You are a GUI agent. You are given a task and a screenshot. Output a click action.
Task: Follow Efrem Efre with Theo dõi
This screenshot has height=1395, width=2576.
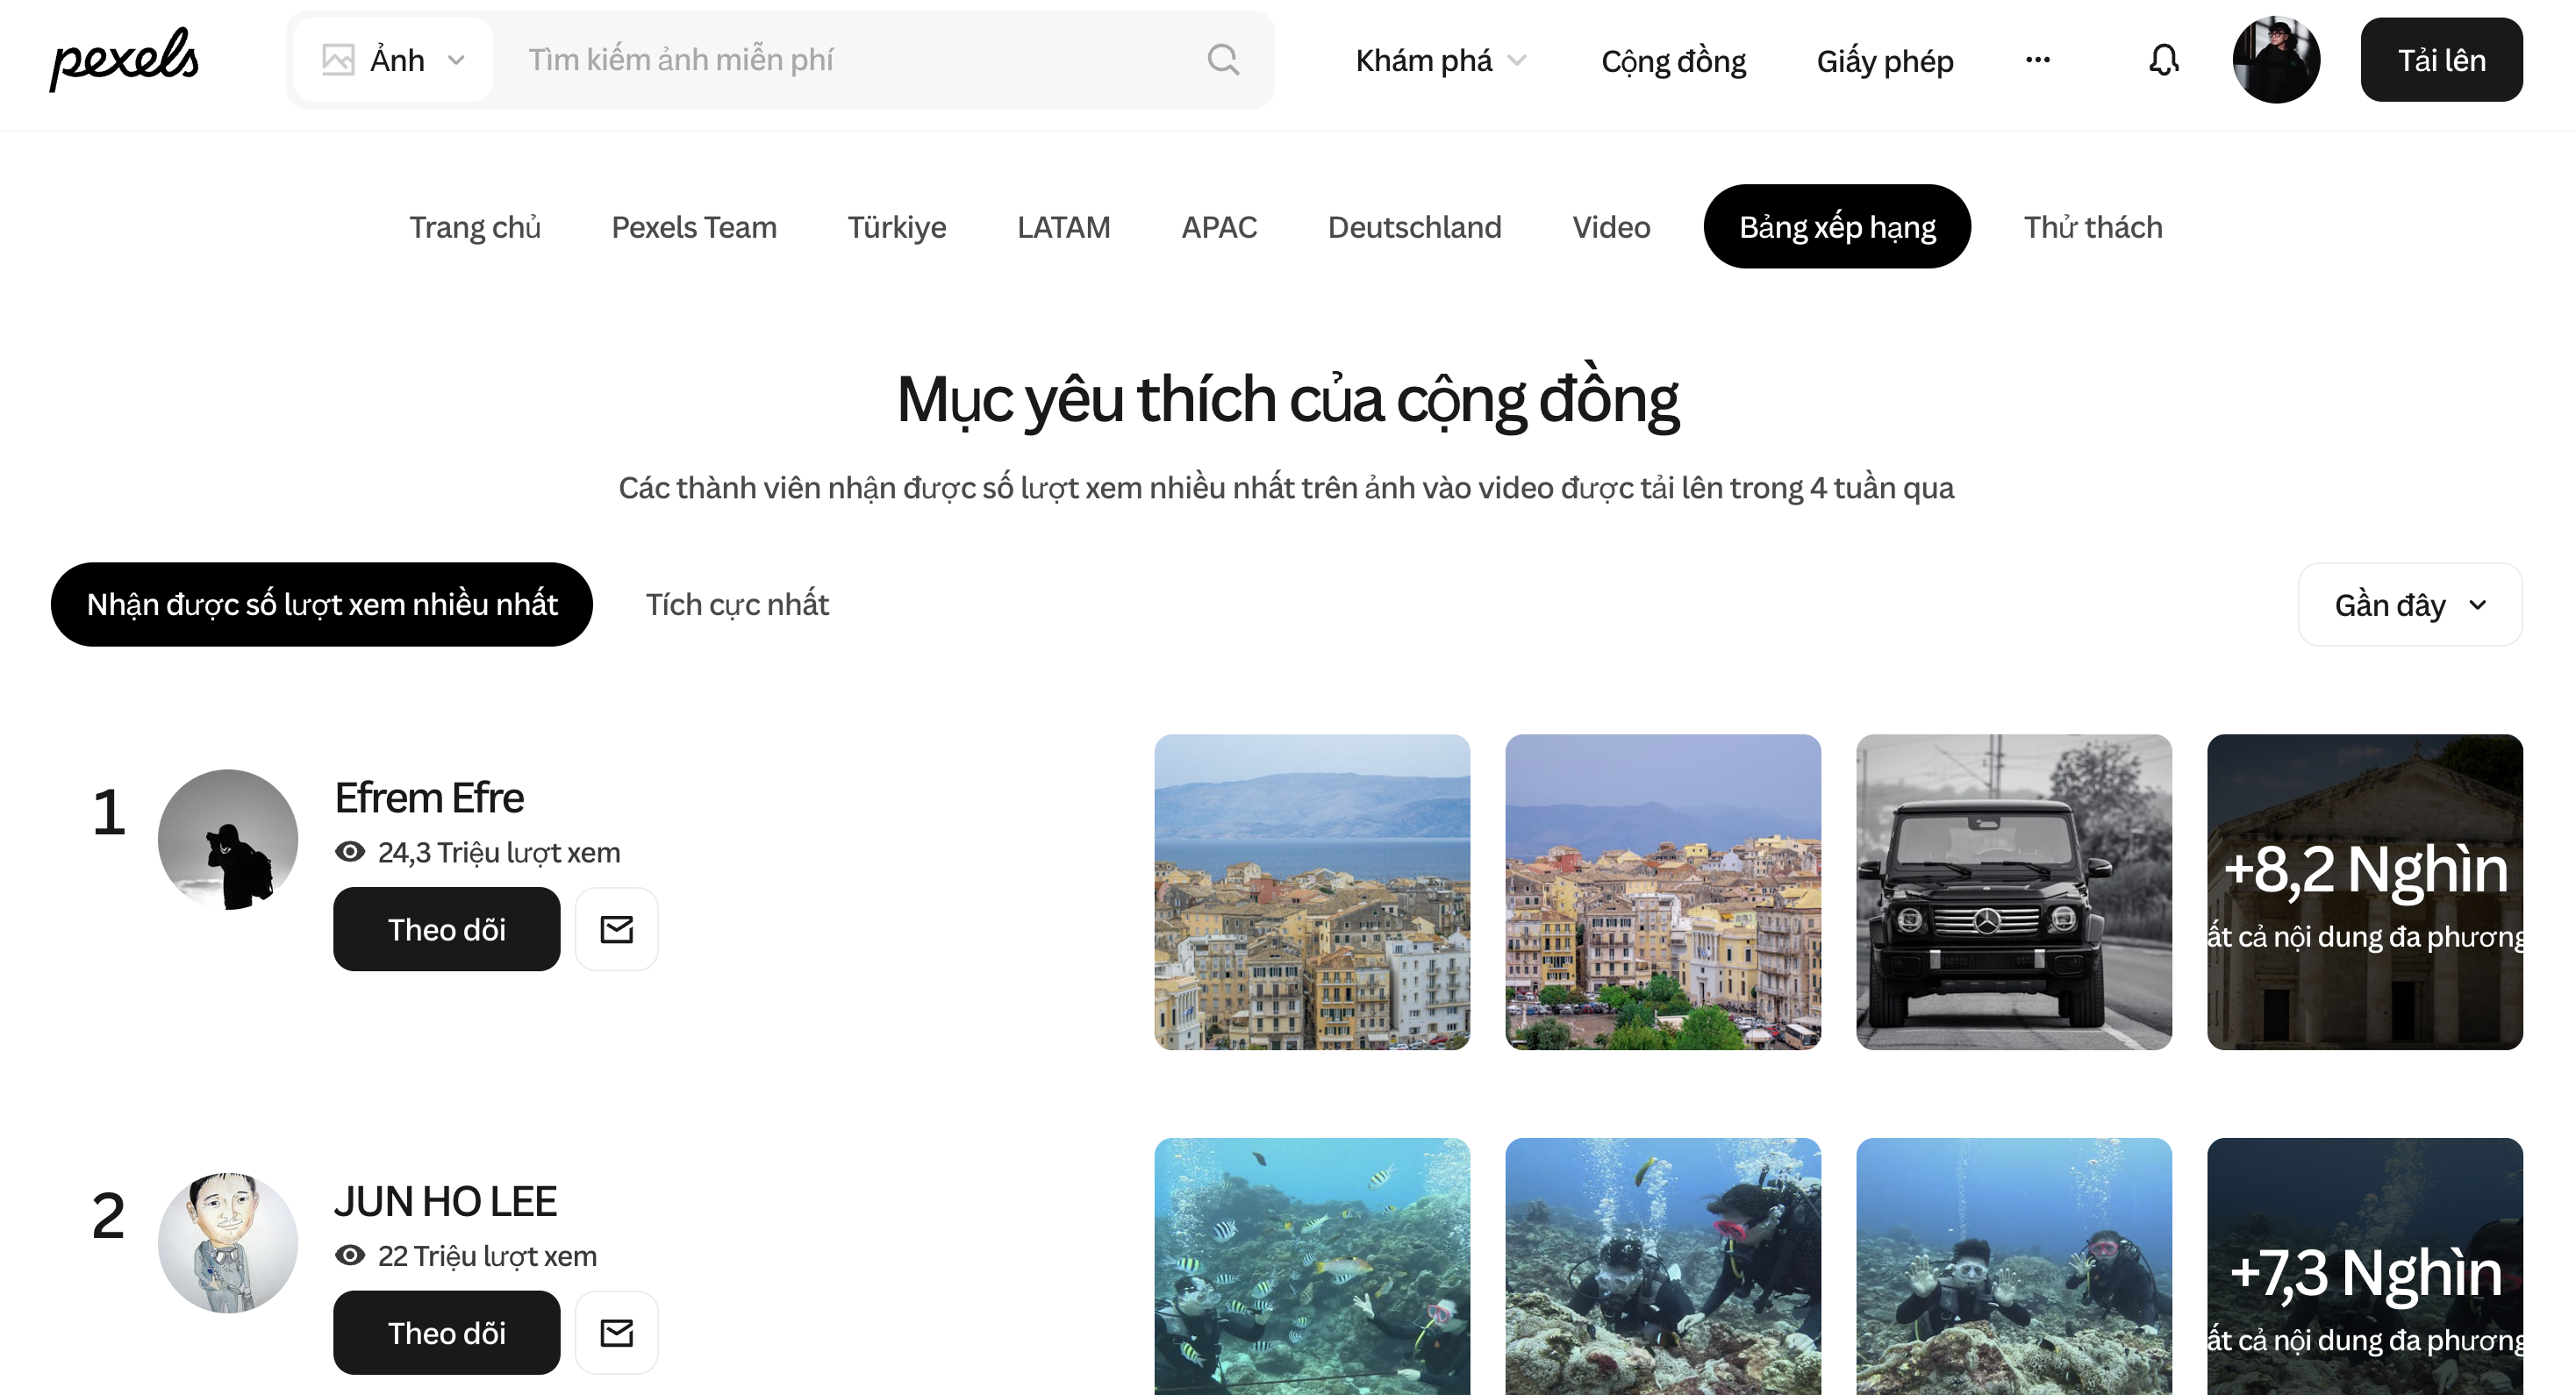tap(446, 929)
